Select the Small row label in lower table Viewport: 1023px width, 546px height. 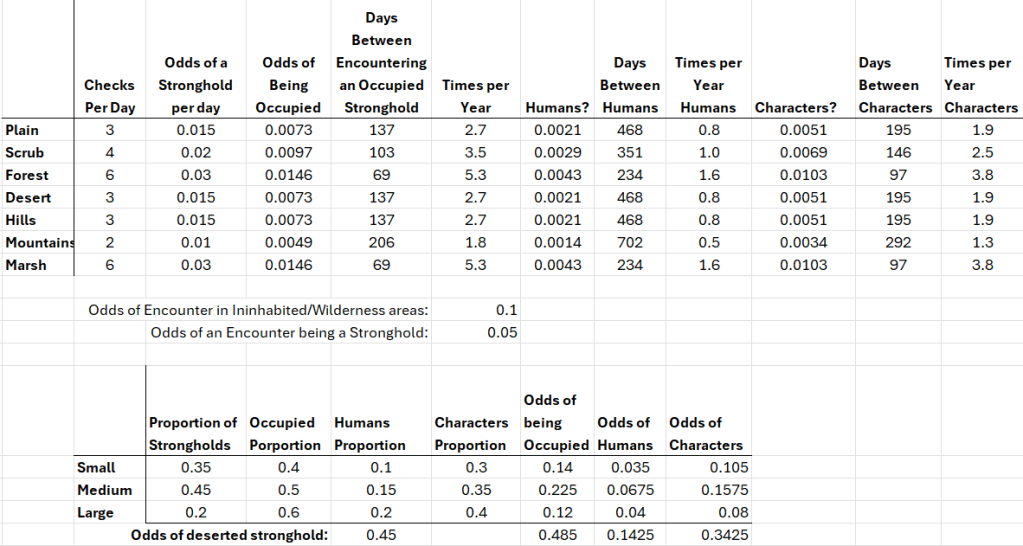(96, 467)
